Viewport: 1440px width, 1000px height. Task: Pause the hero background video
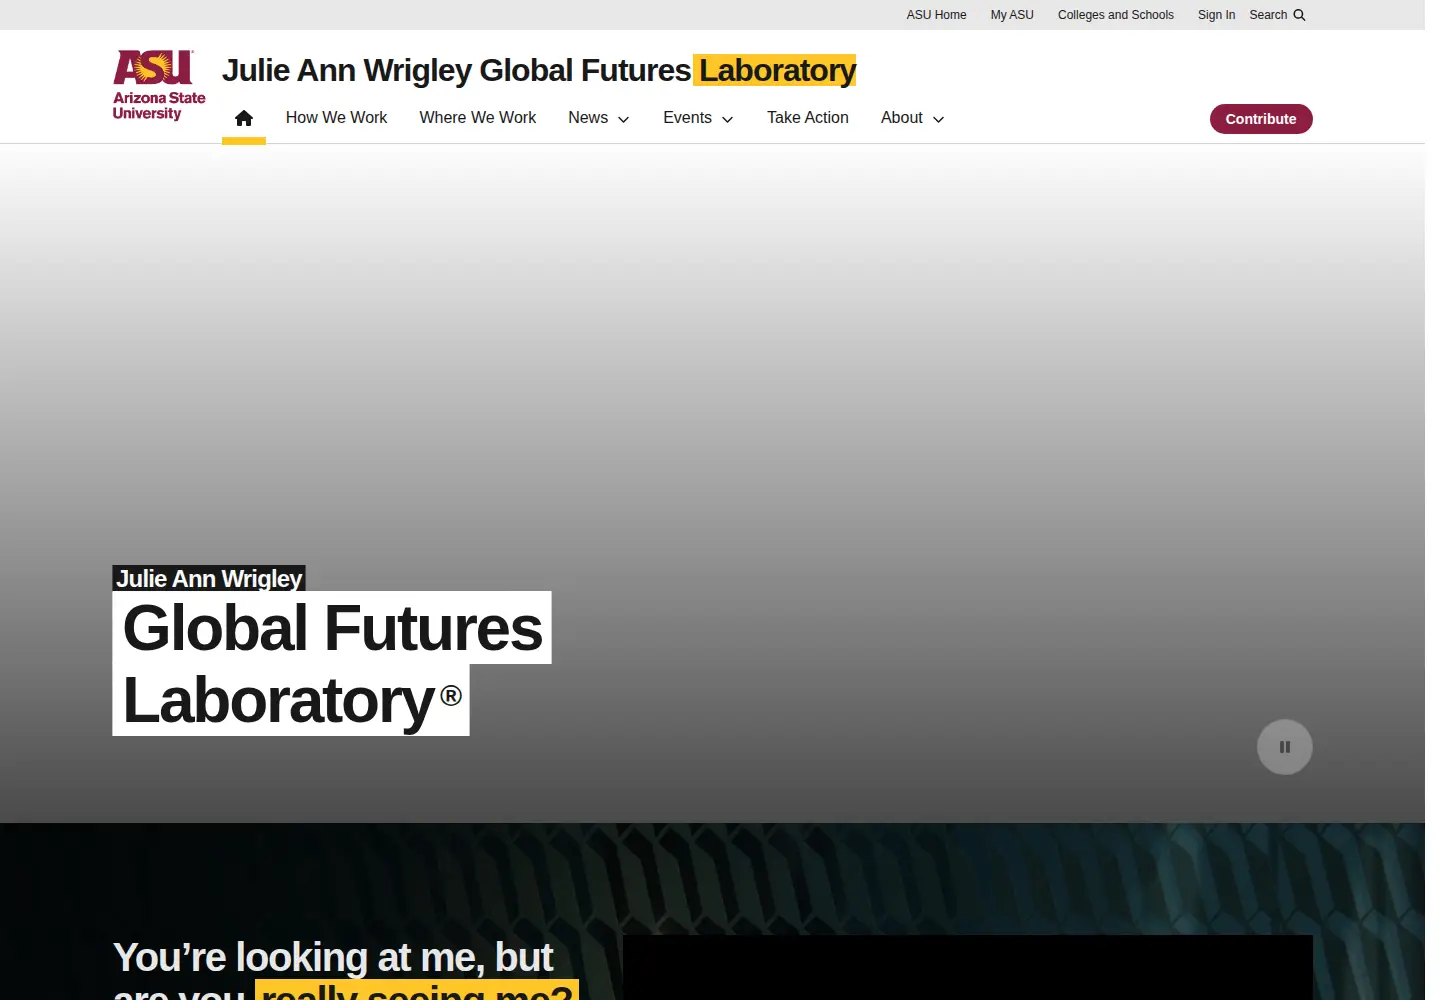point(1285,747)
